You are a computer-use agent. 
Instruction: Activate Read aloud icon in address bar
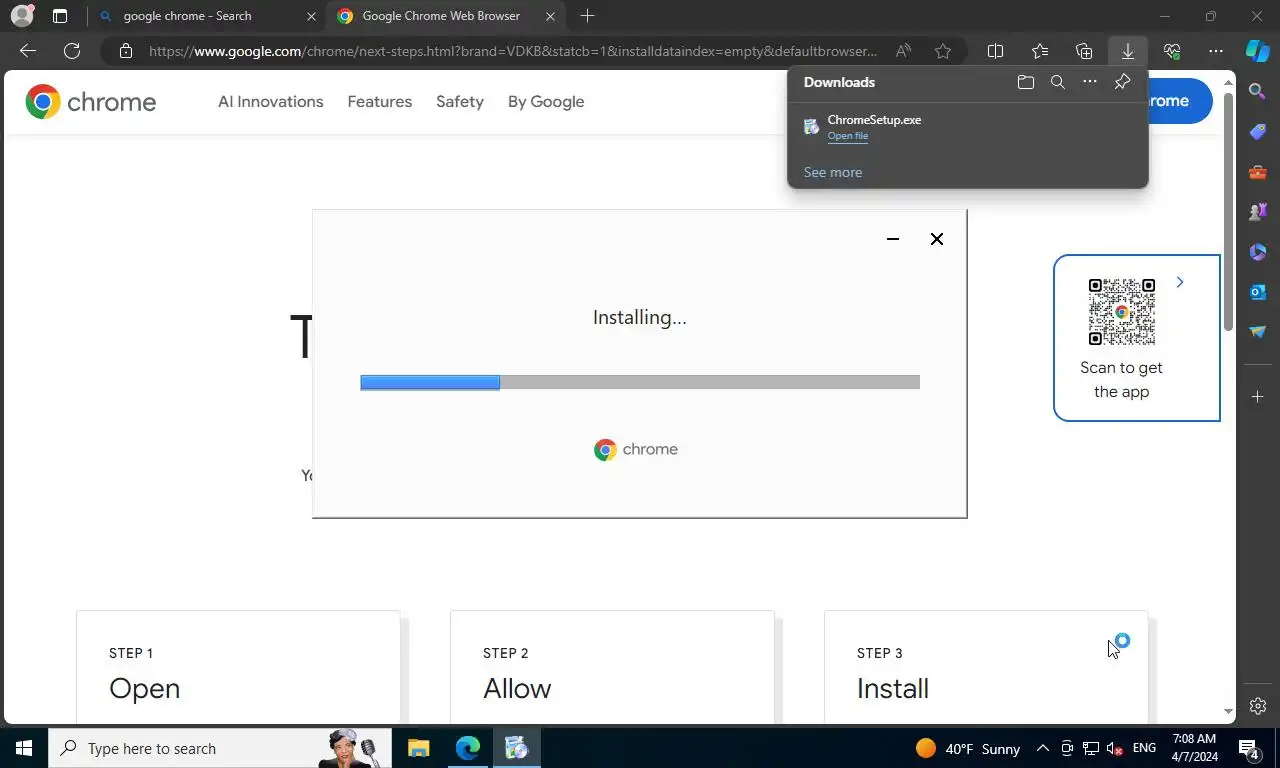(903, 51)
